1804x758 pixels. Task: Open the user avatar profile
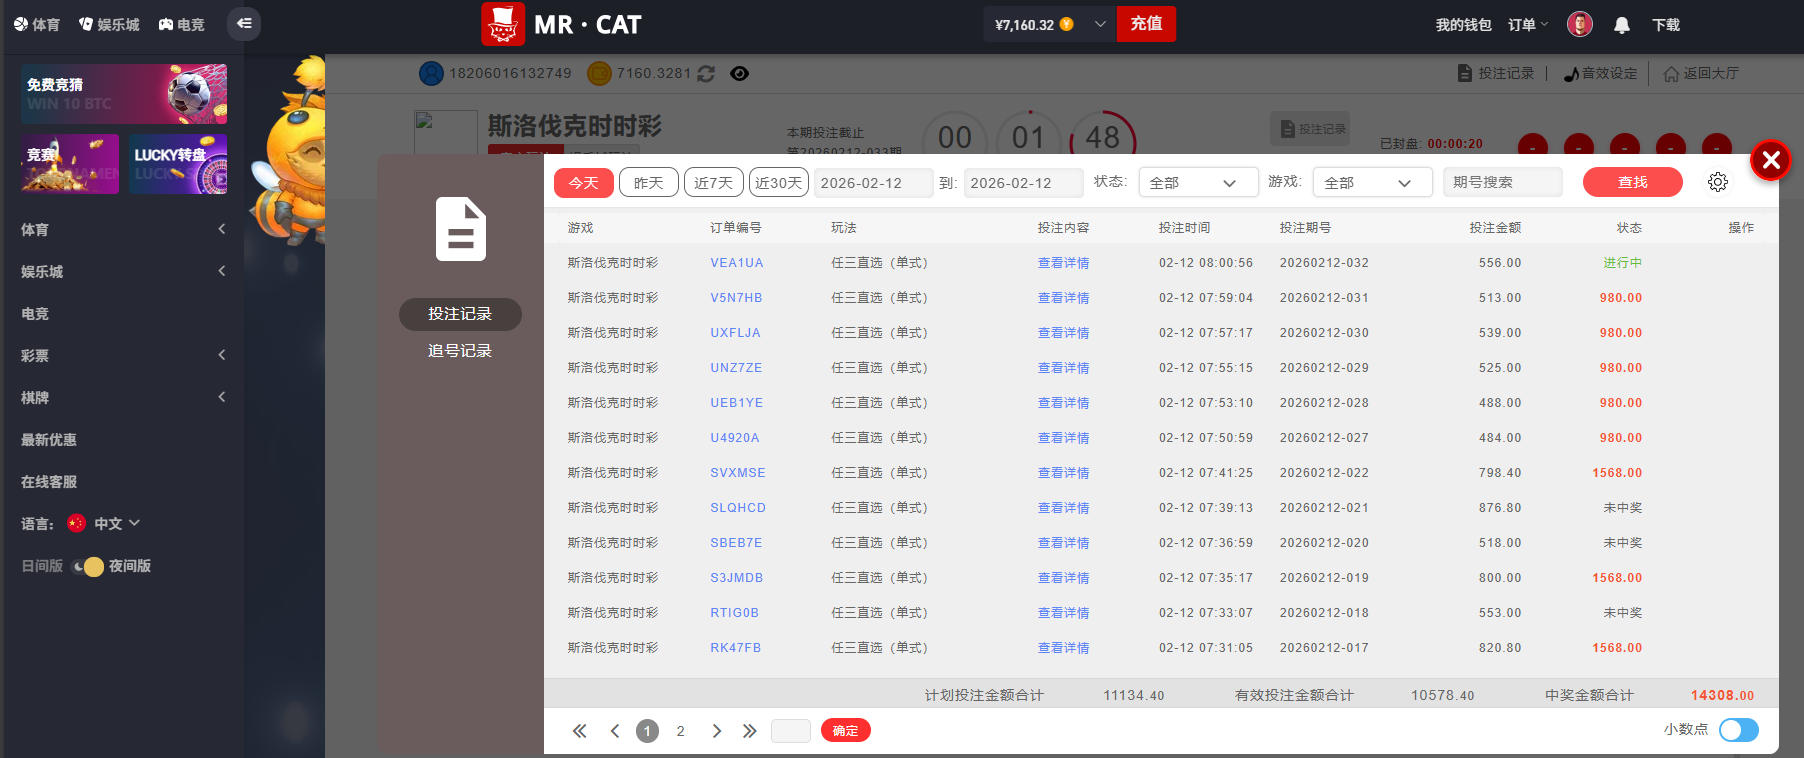(1580, 25)
